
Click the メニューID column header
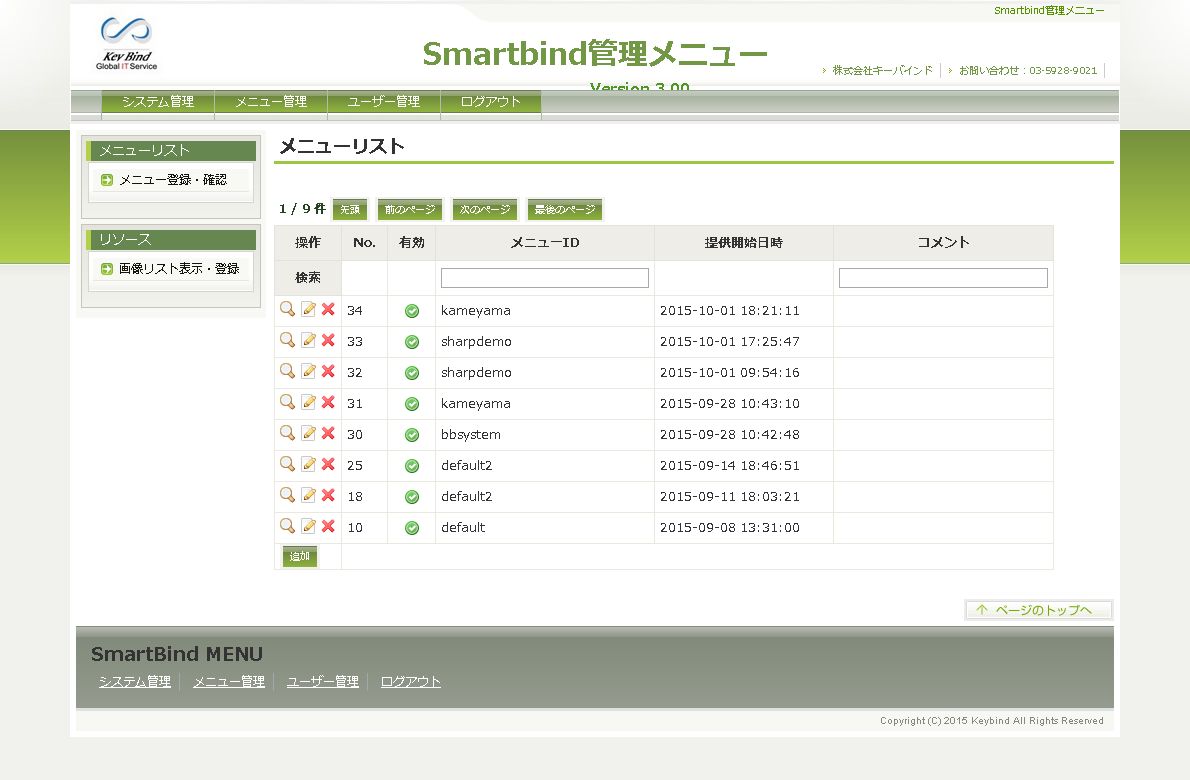(x=545, y=243)
